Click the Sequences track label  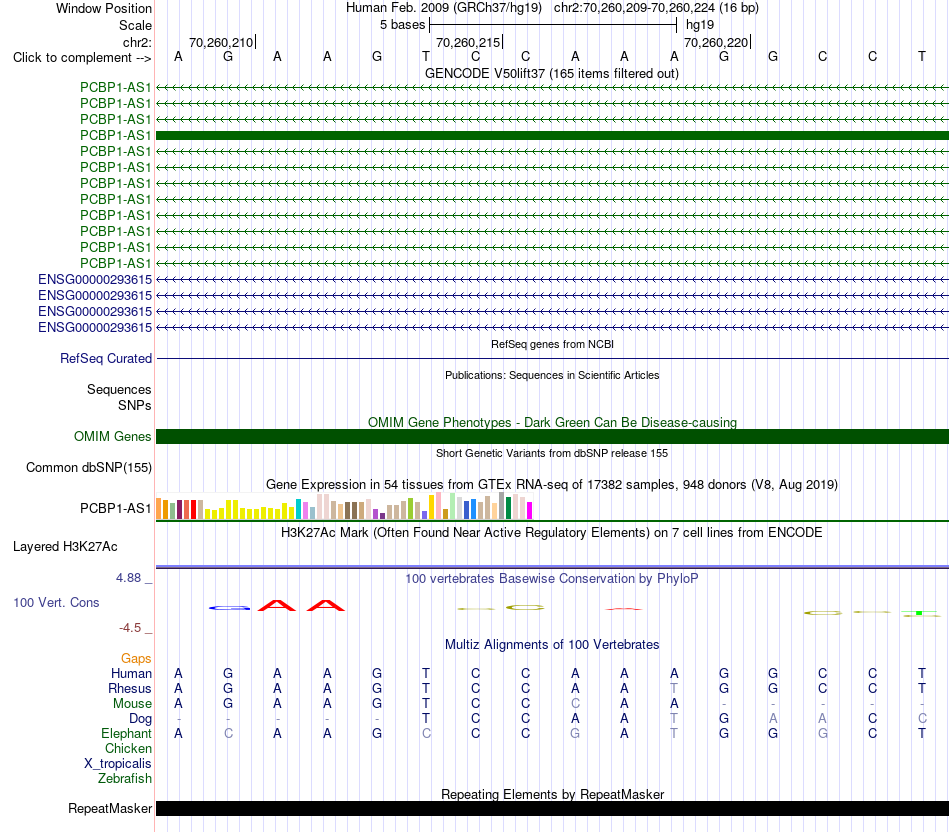click(x=119, y=389)
